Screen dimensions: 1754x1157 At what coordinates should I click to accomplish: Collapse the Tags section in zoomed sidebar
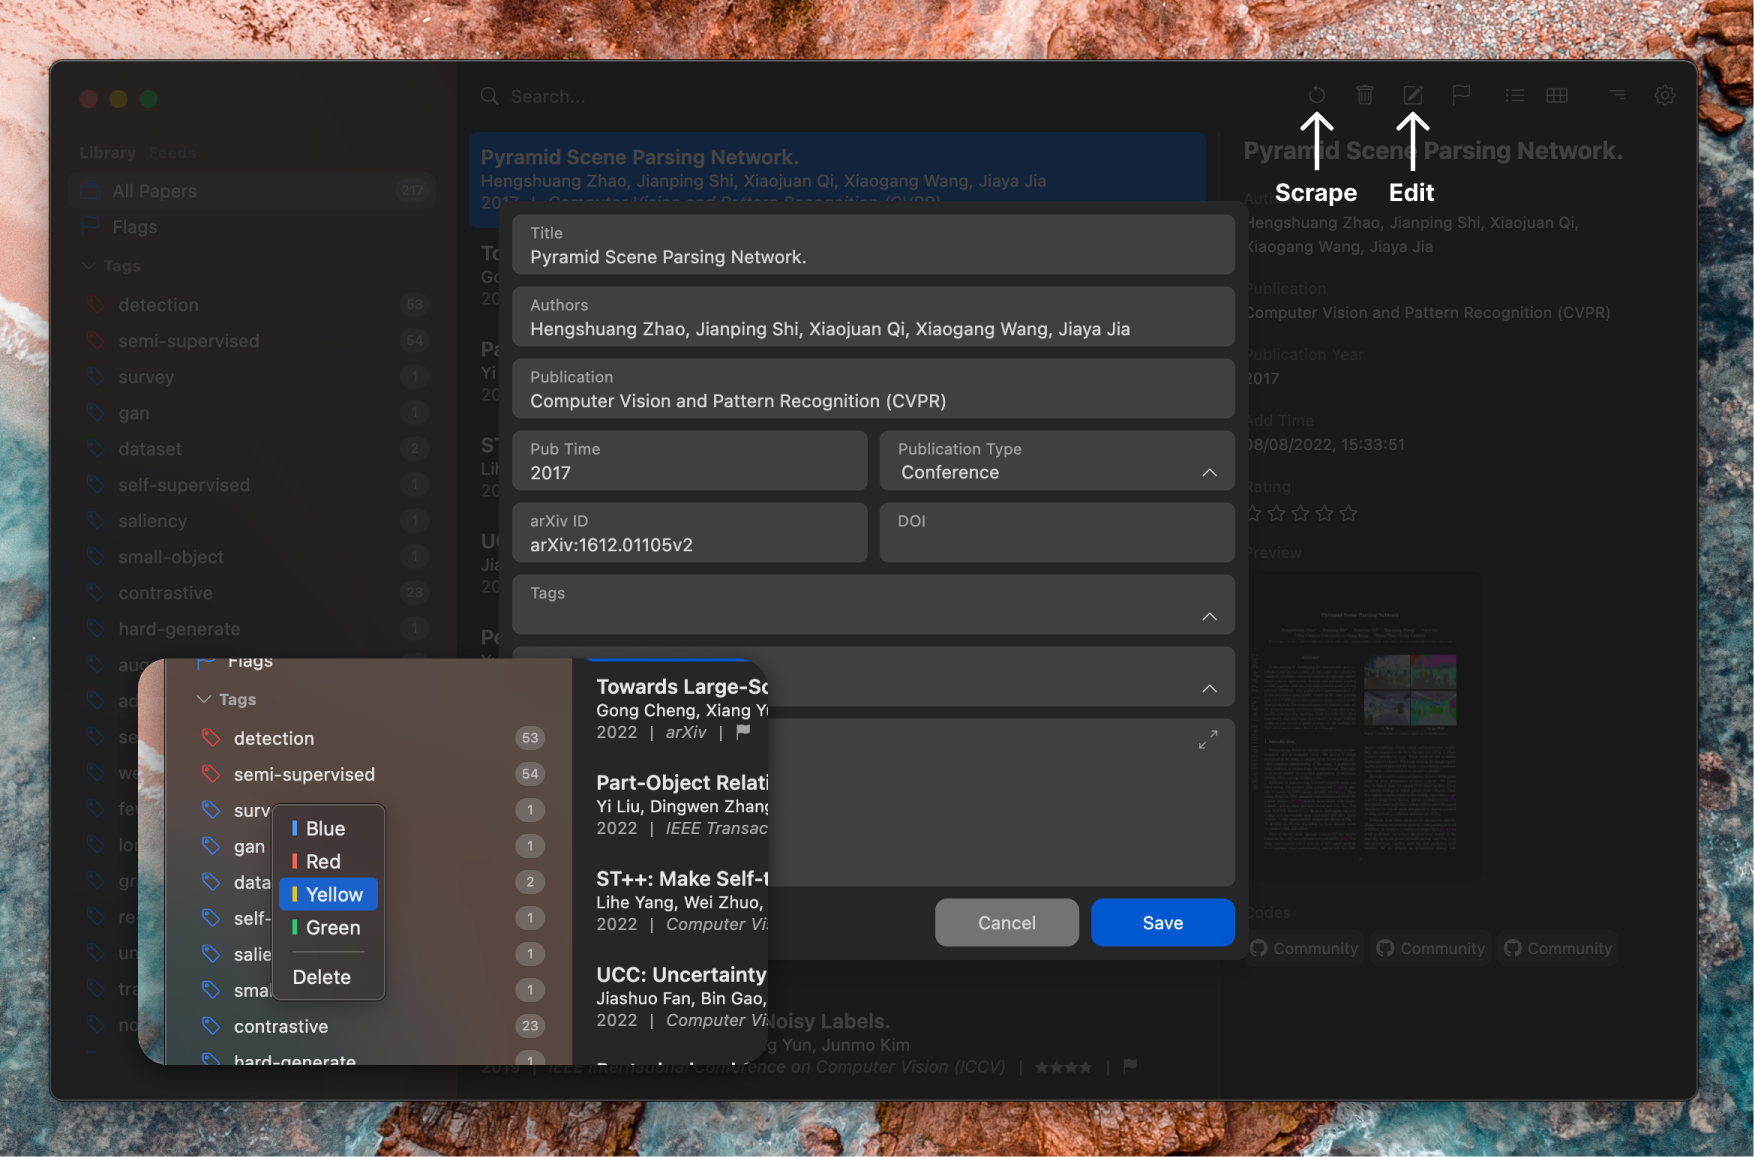click(x=205, y=699)
